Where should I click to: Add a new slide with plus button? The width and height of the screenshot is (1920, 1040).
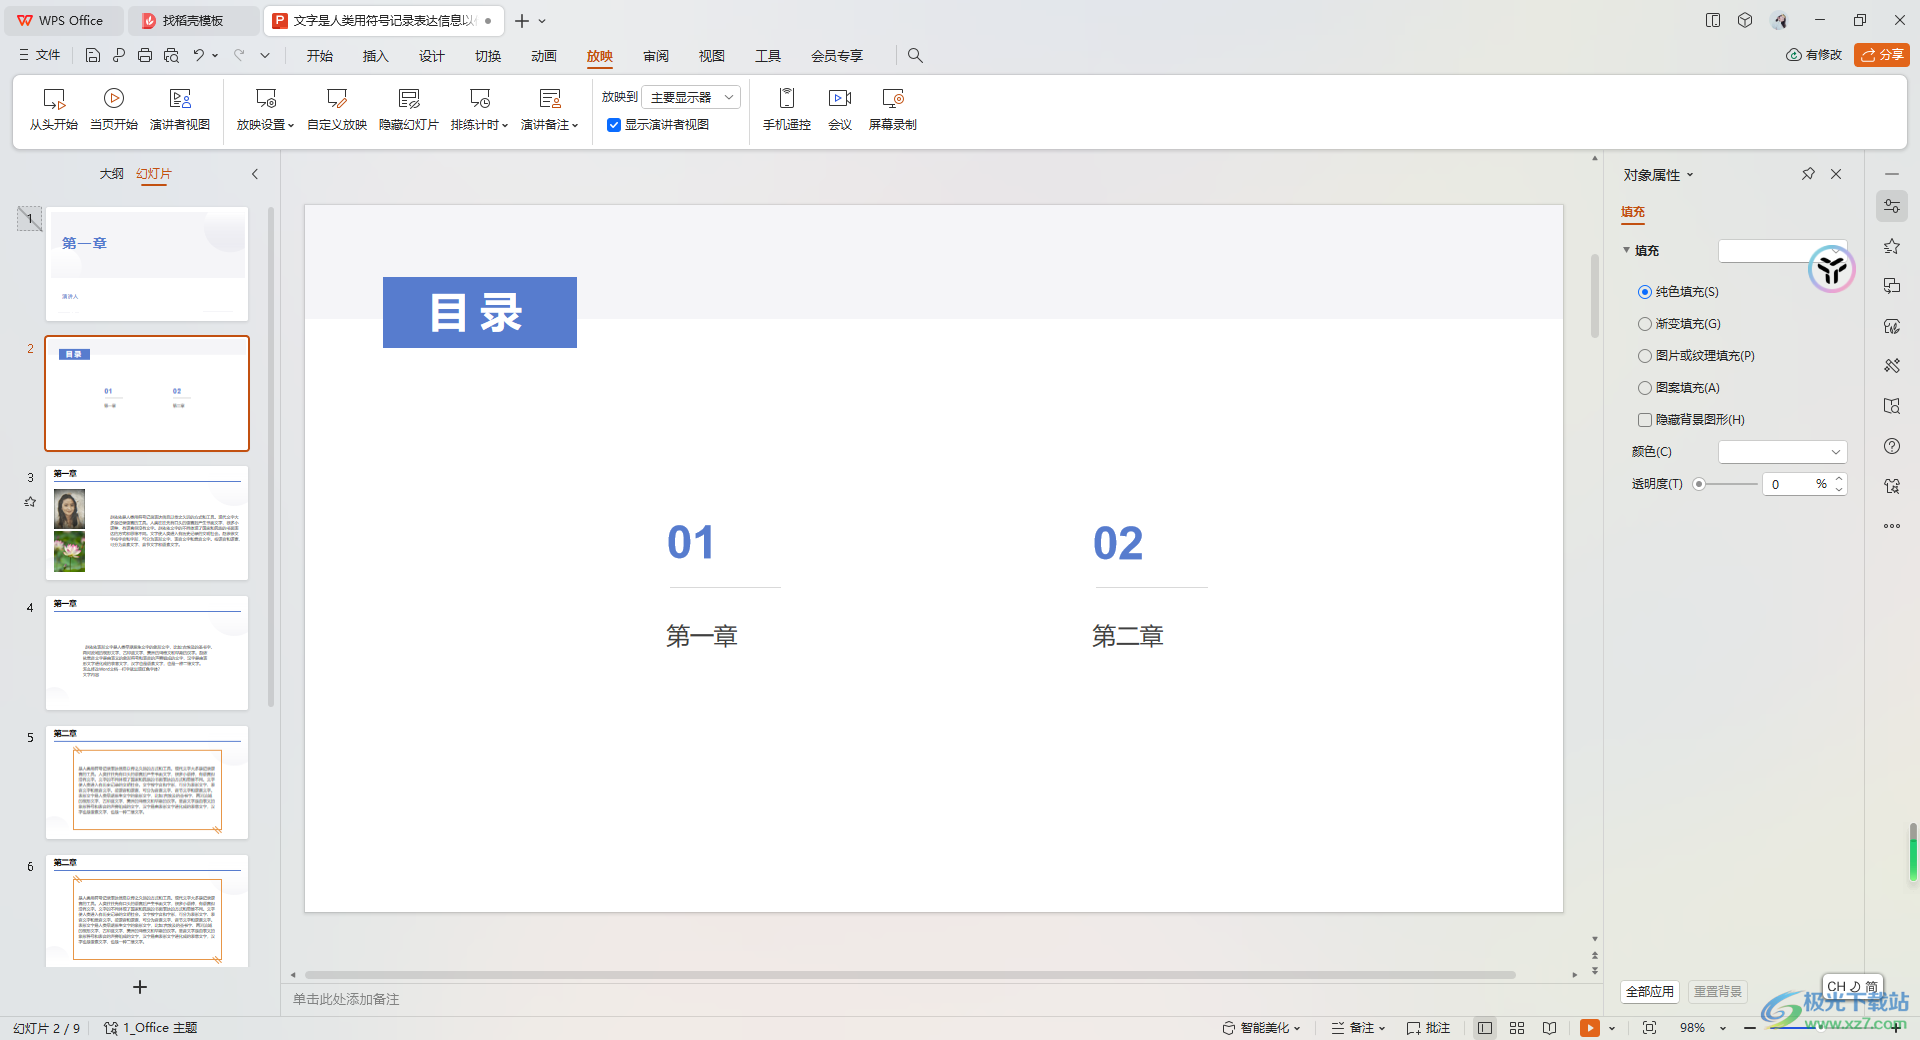tap(140, 987)
